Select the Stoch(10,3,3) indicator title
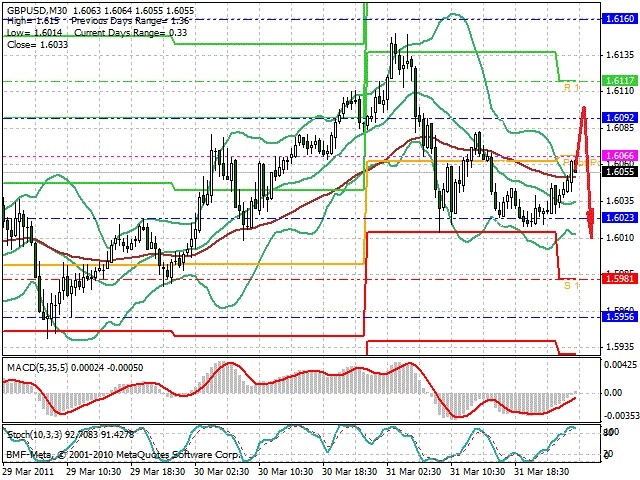This screenshot has width=640, height=480. click(x=35, y=435)
